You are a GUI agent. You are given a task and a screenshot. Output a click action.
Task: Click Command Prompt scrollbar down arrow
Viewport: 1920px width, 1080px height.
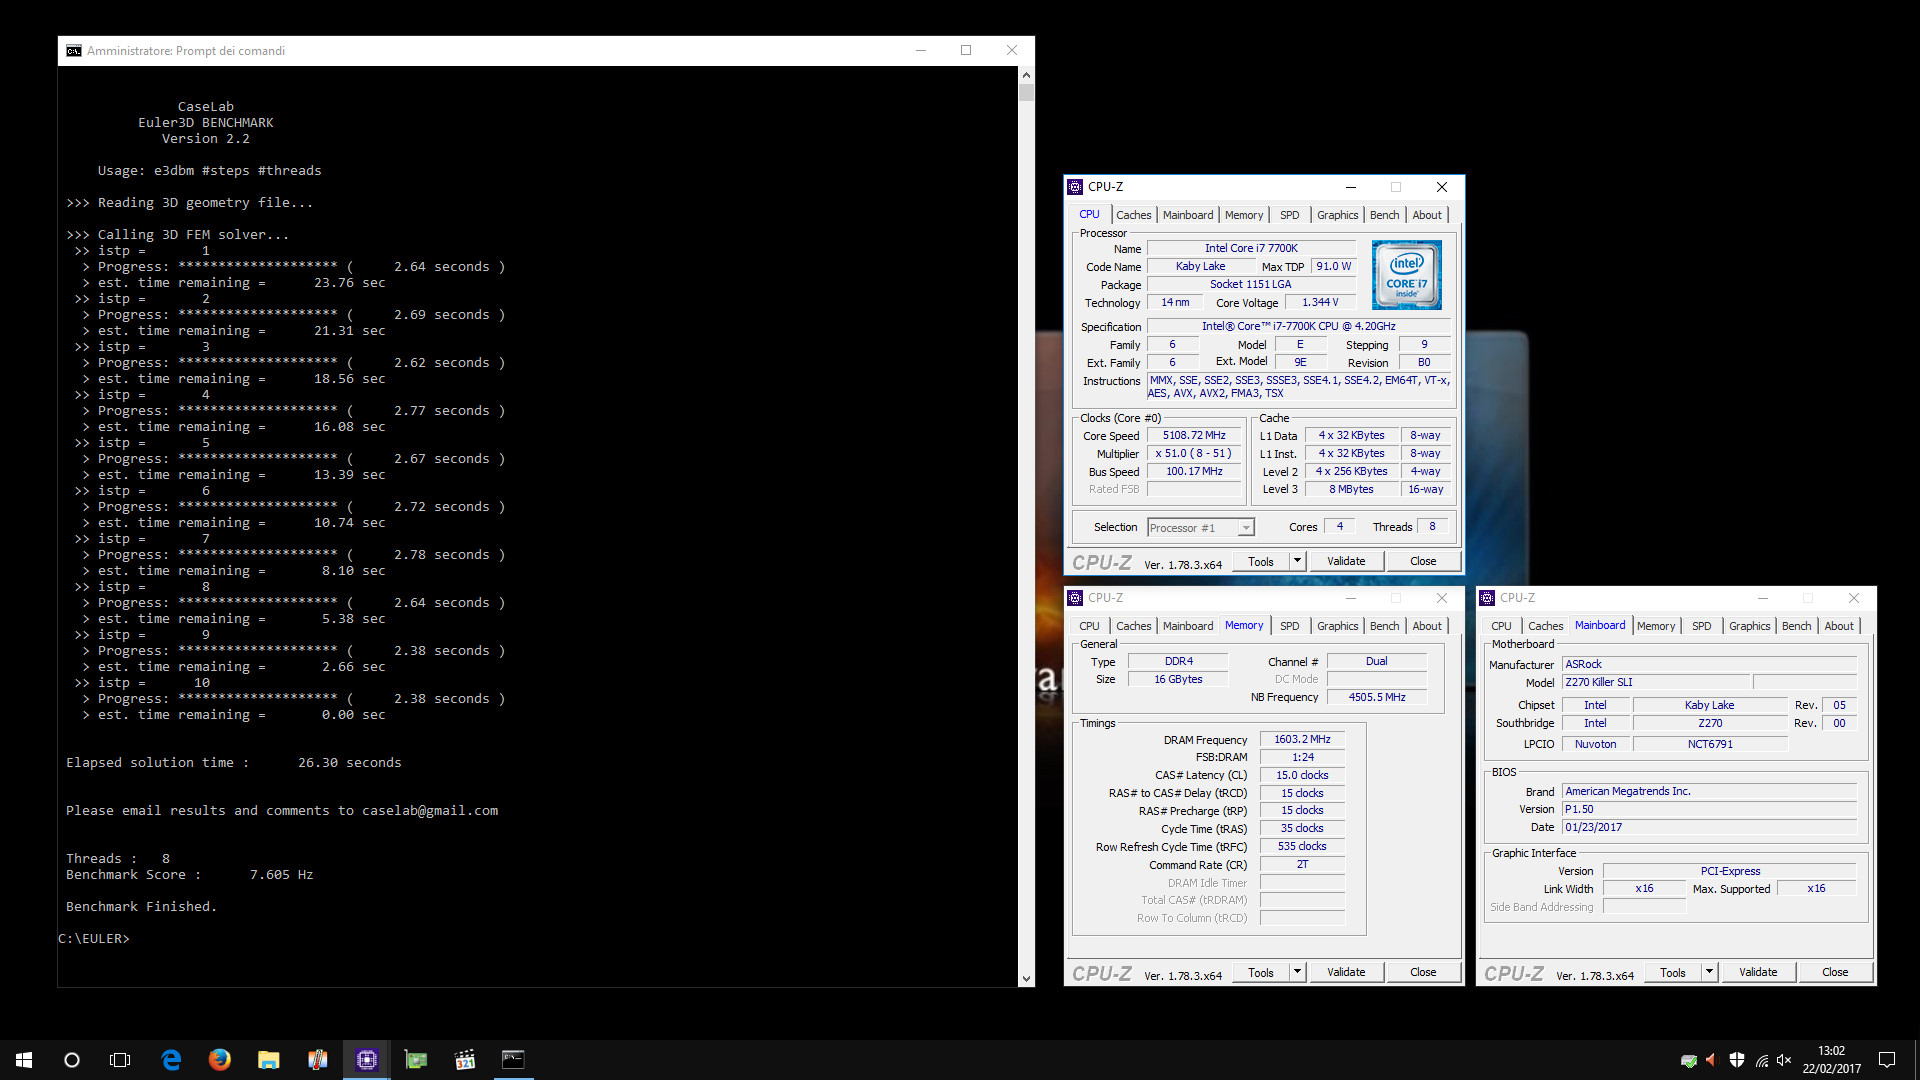[x=1026, y=979]
